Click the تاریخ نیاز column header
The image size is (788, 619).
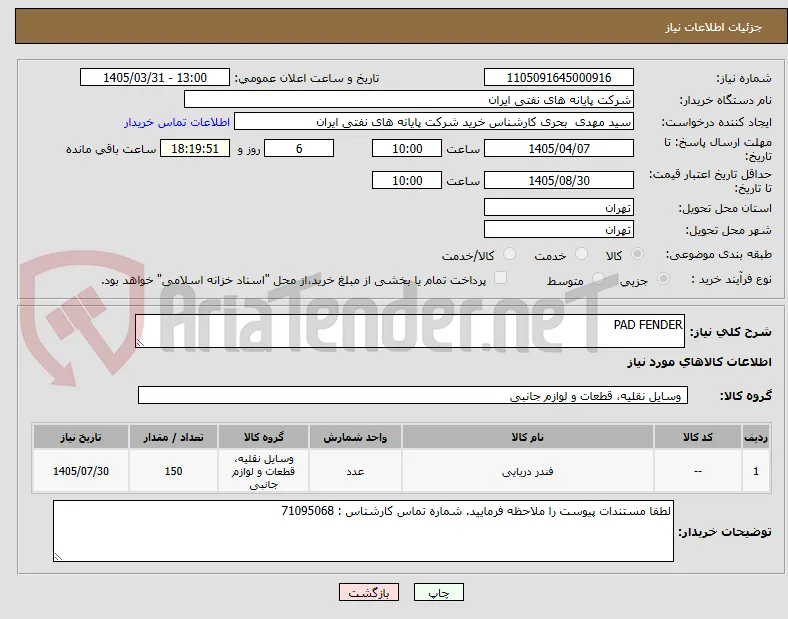pyautogui.click(x=81, y=437)
